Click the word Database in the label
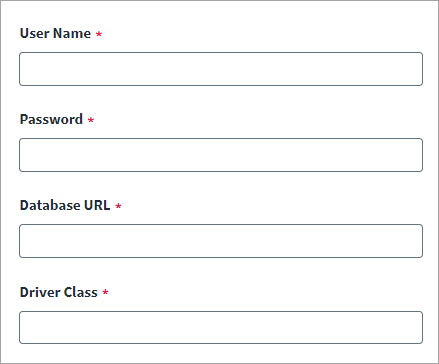 [x=50, y=205]
